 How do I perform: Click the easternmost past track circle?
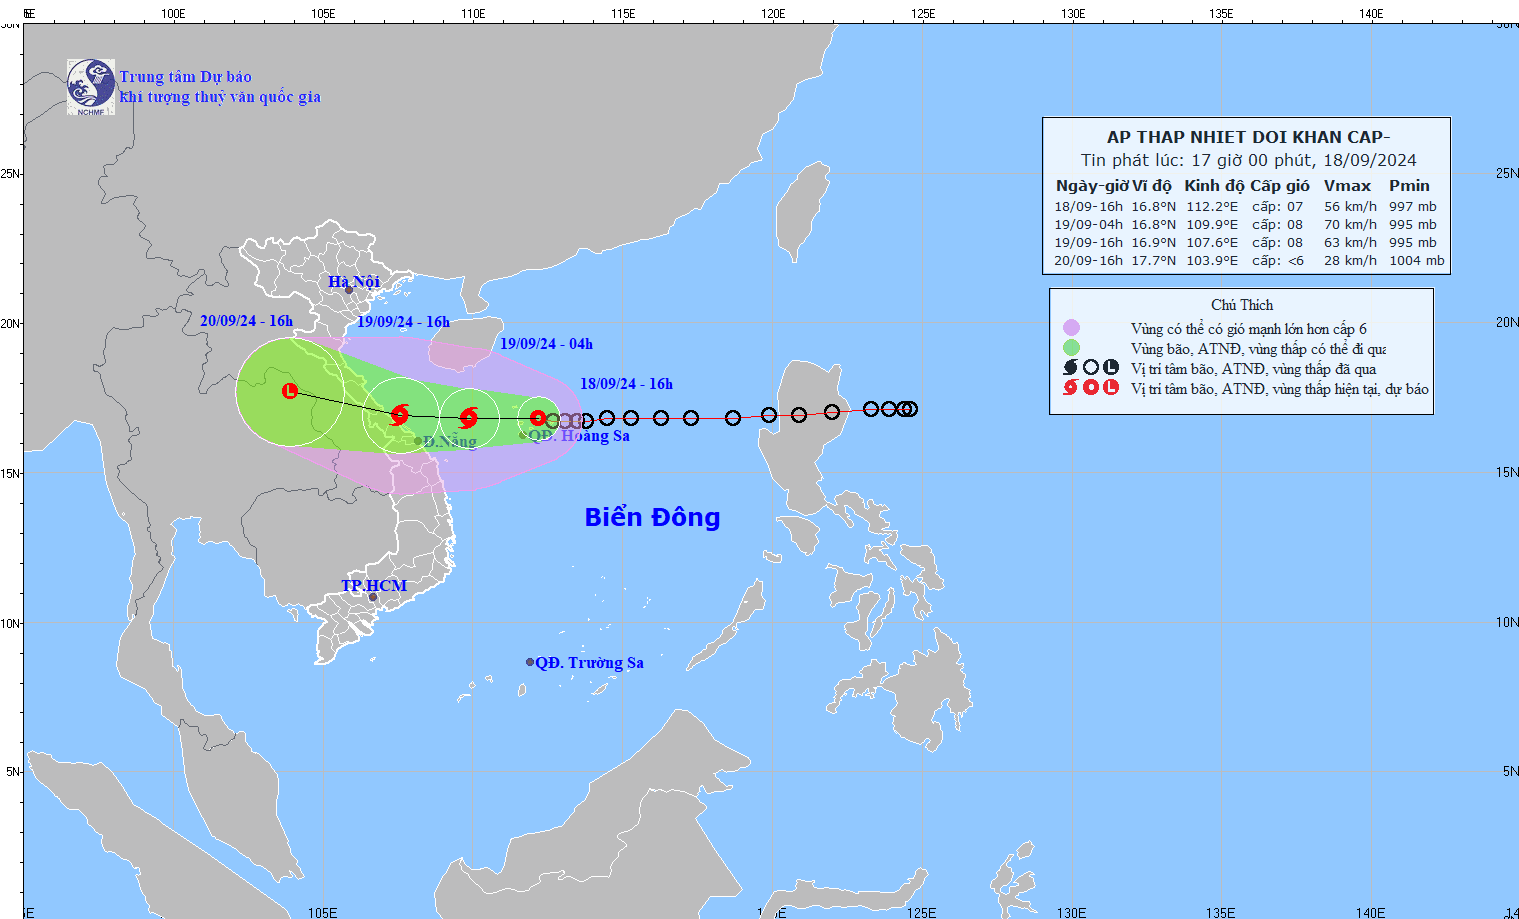coord(910,409)
